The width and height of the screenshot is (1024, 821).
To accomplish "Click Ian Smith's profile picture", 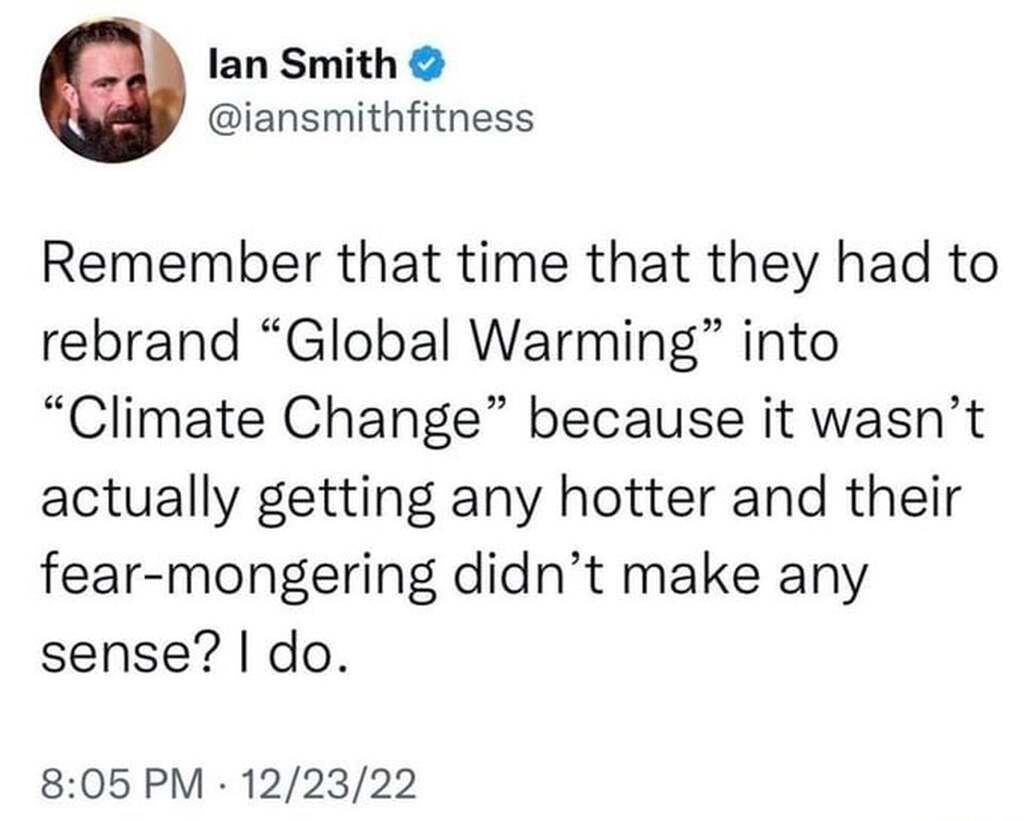I will coord(112,90).
